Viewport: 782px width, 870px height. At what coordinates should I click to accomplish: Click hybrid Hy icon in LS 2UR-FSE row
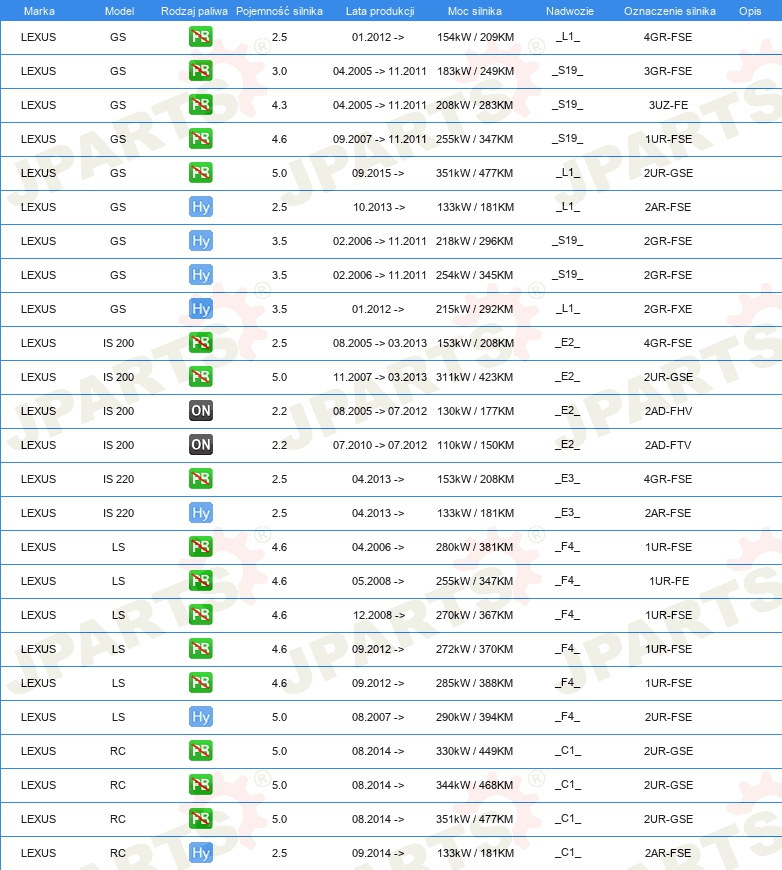[200, 716]
